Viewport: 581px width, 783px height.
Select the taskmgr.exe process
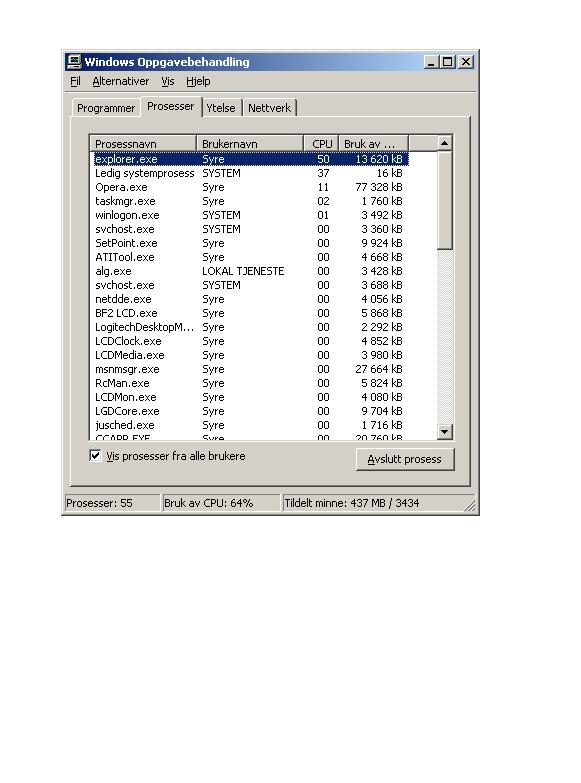251,201
